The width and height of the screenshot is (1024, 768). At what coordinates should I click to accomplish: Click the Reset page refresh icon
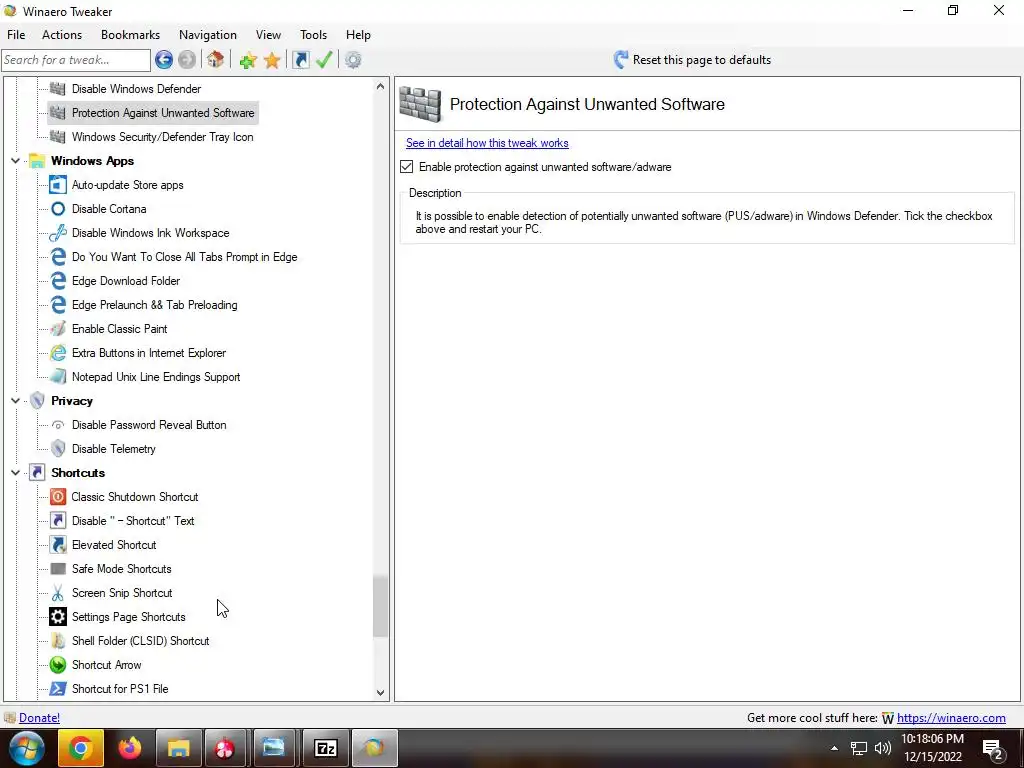click(x=620, y=60)
